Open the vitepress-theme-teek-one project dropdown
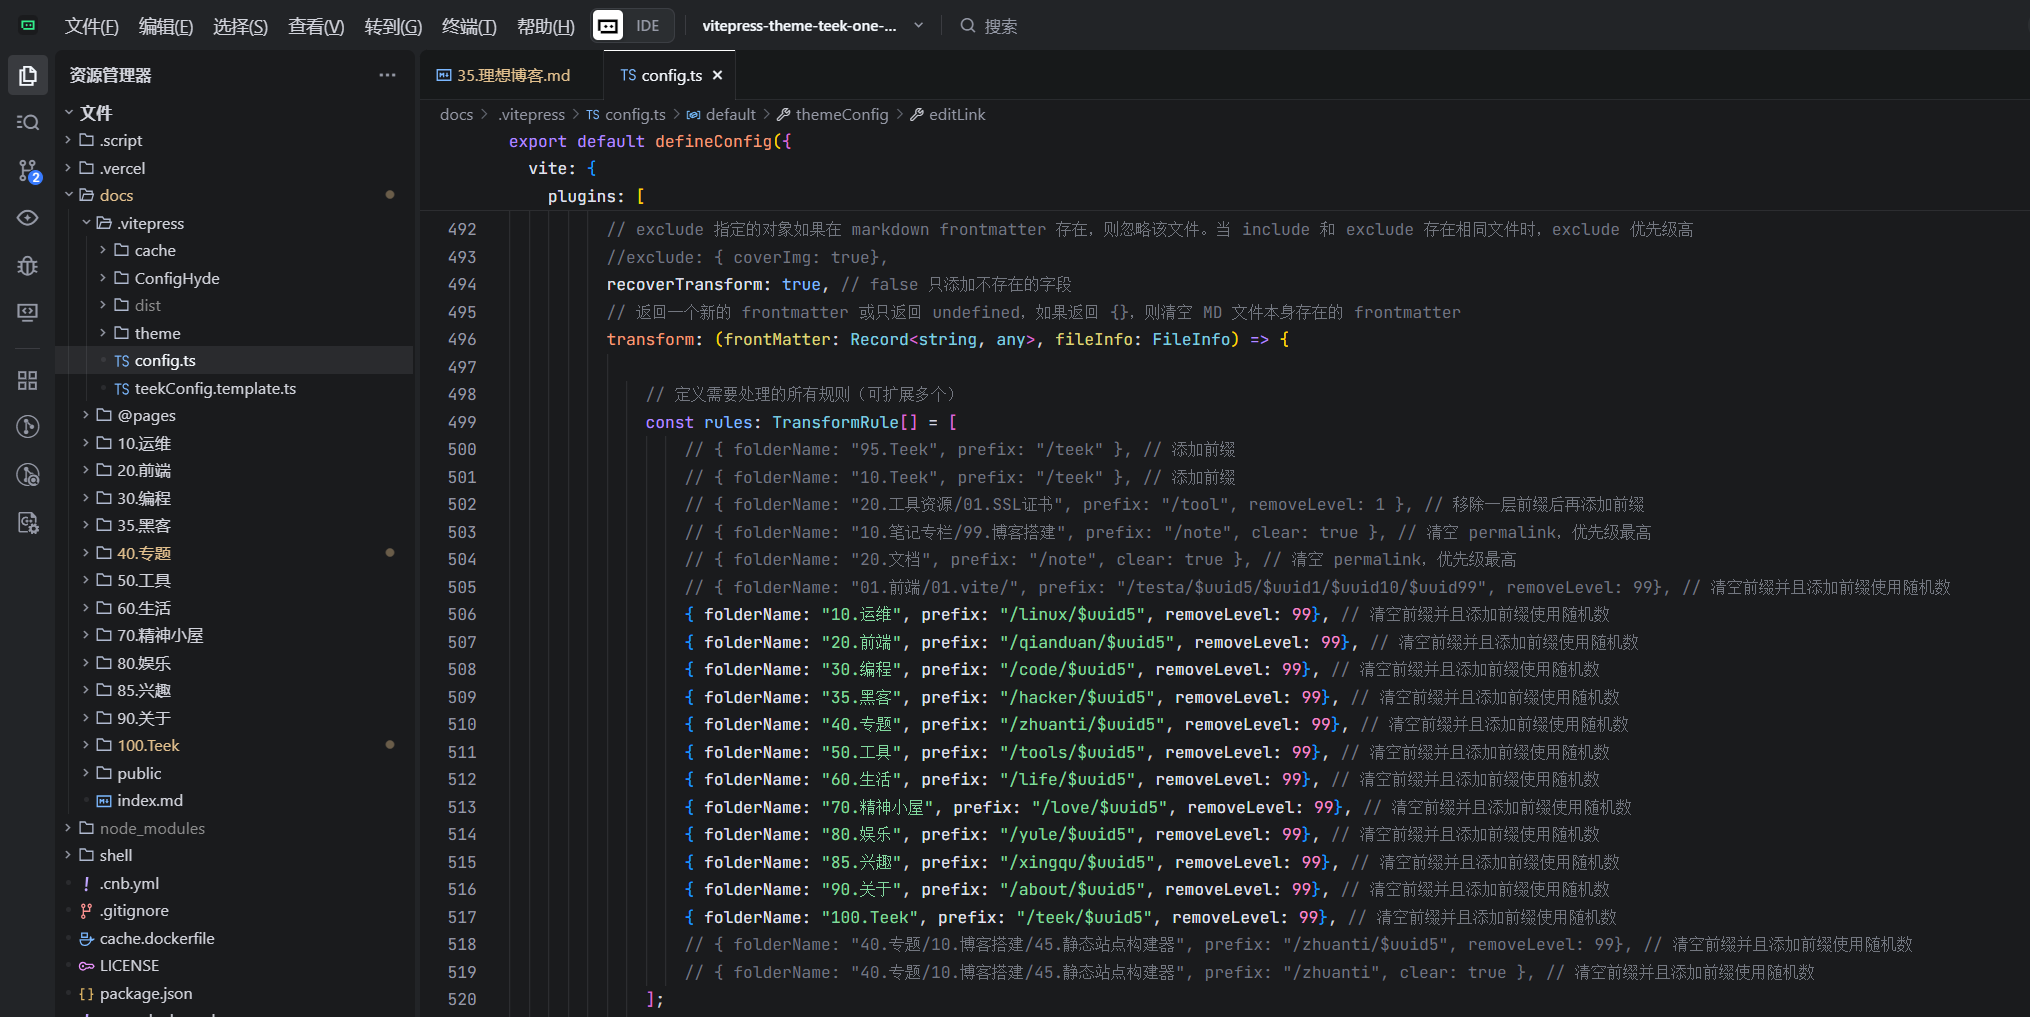Viewport: 2030px width, 1017px height. pyautogui.click(x=812, y=26)
